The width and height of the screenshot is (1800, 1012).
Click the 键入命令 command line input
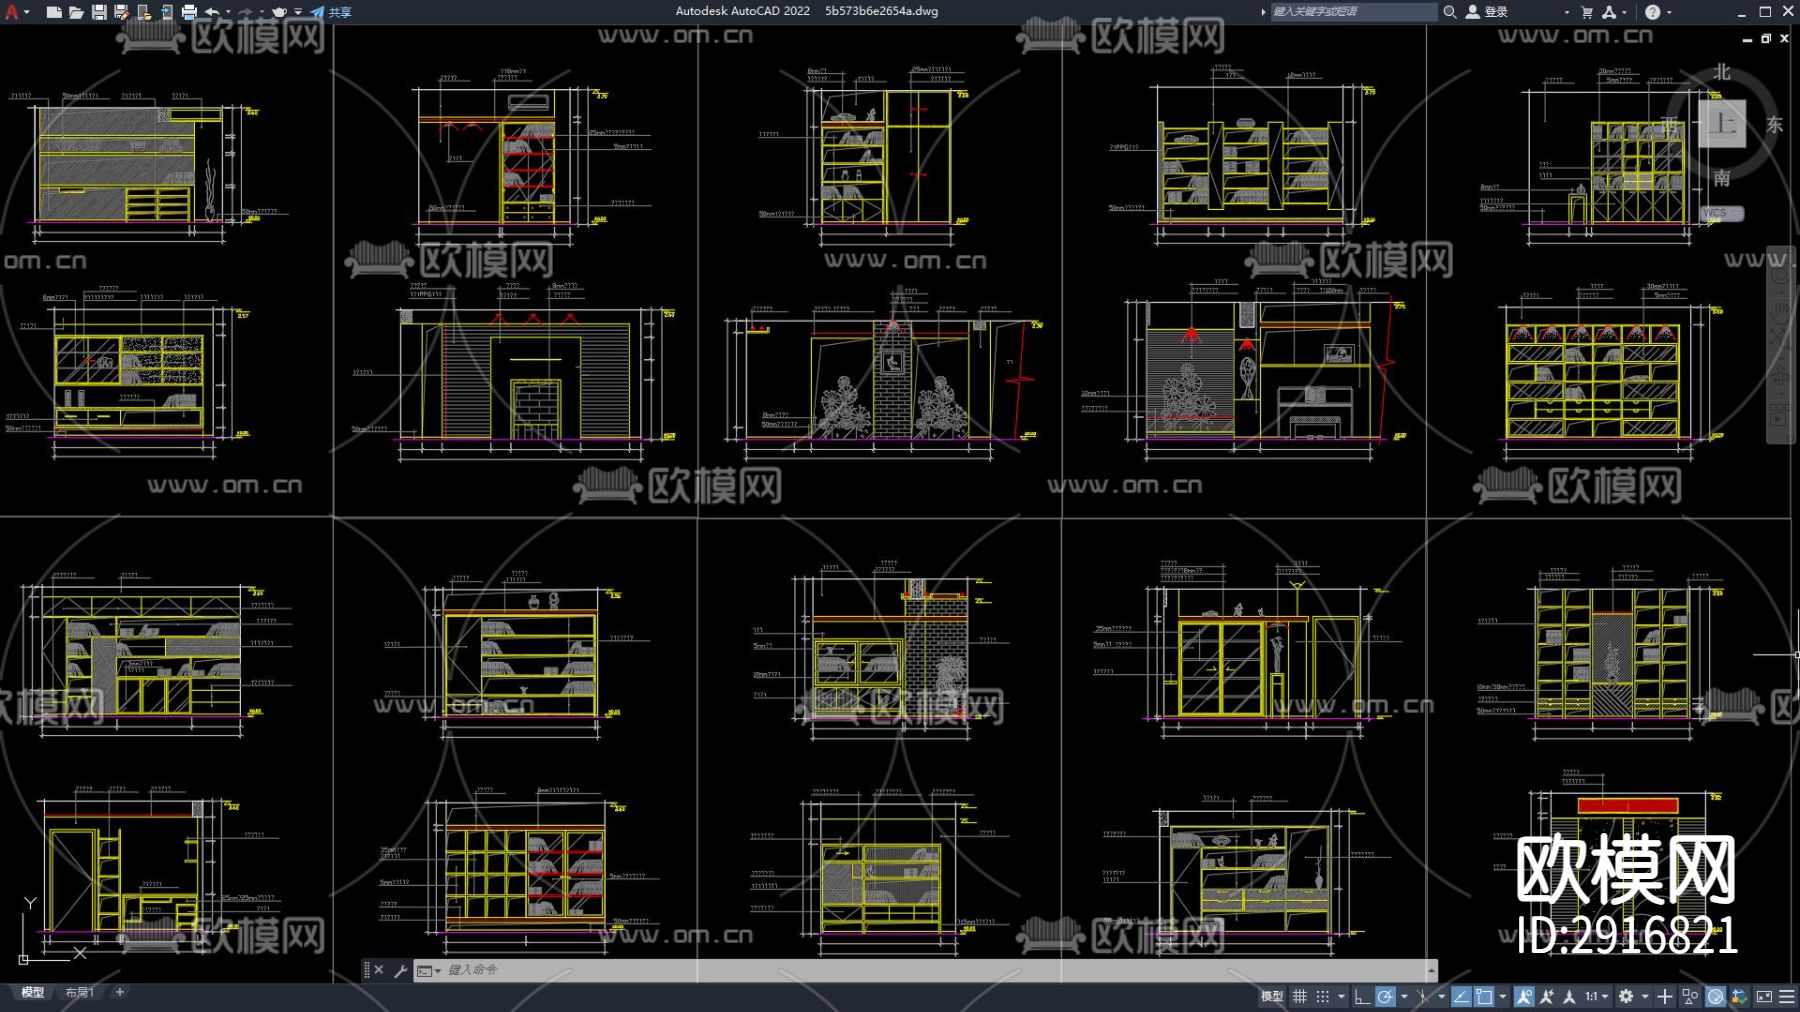point(900,970)
